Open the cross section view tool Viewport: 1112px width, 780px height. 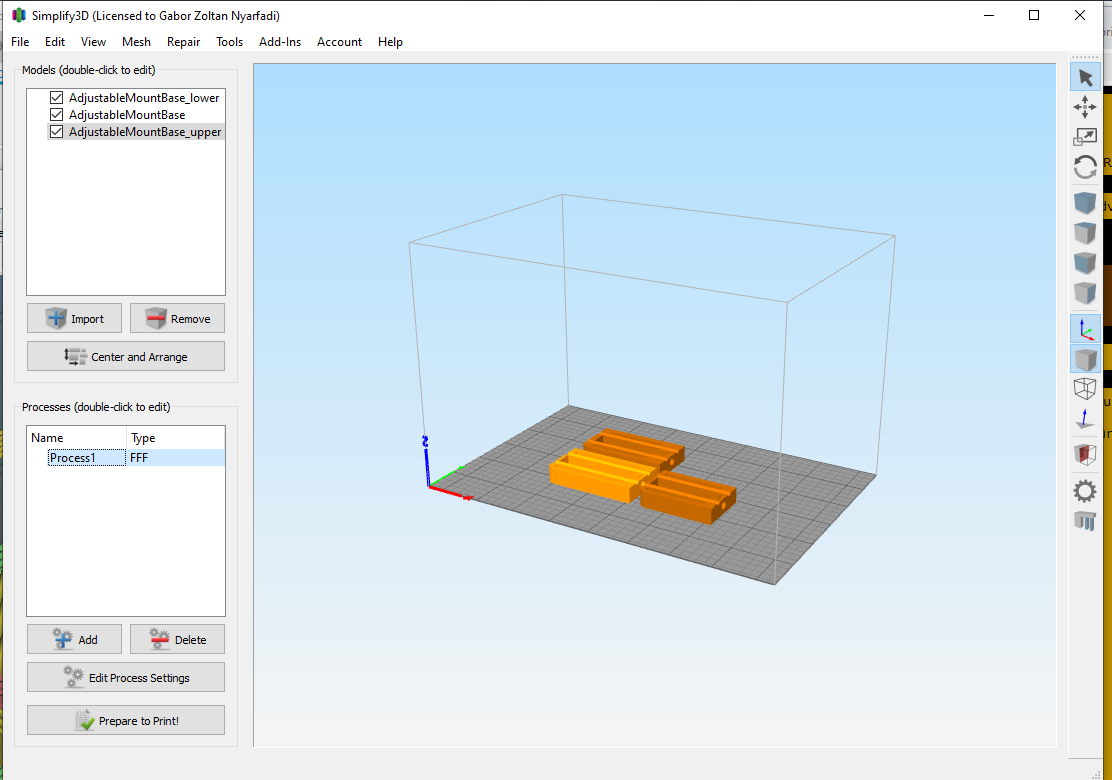click(x=1085, y=455)
